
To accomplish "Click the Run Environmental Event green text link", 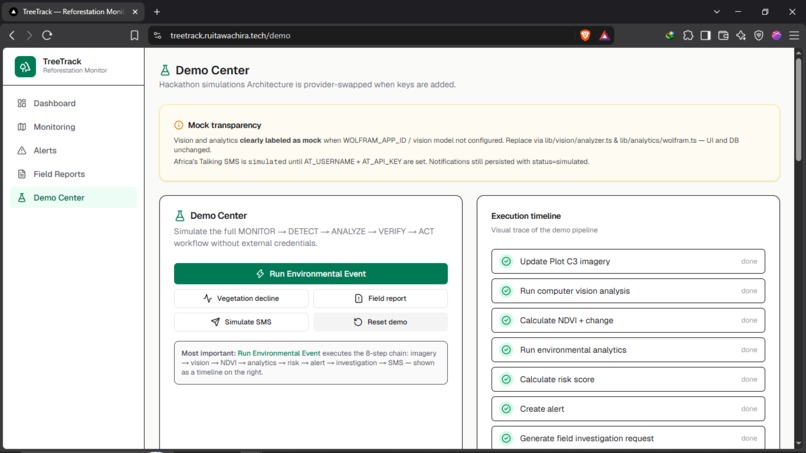I will pyautogui.click(x=279, y=353).
